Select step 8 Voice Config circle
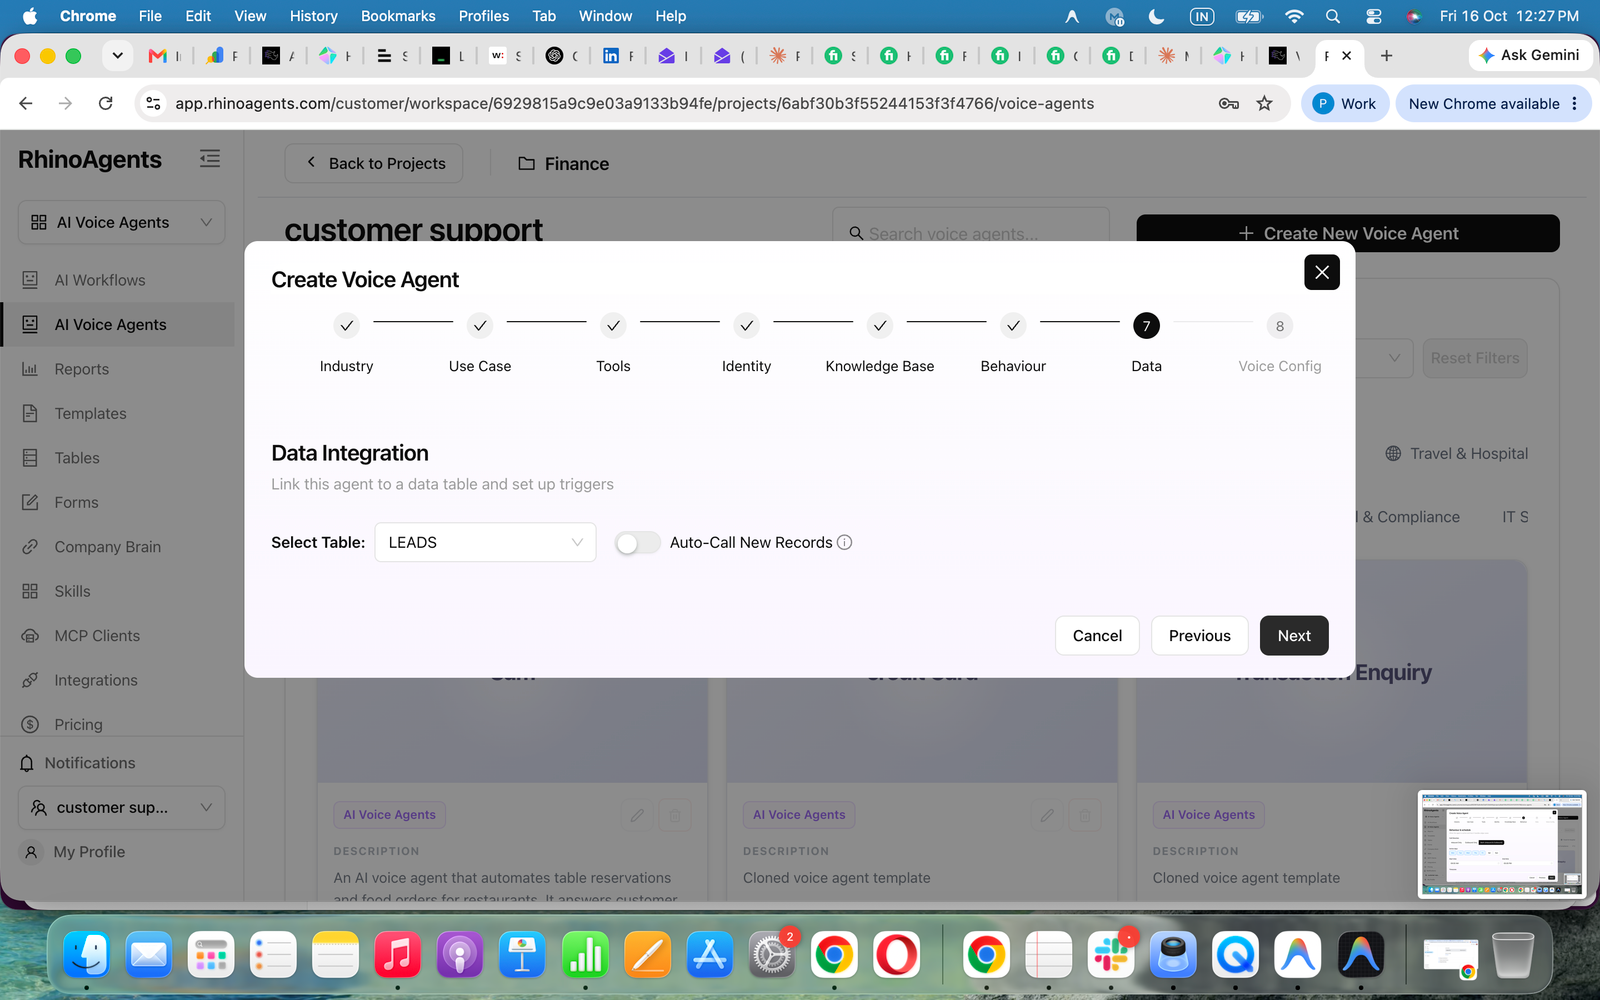Screen dimensions: 1600x1000 [x=1280, y=326]
